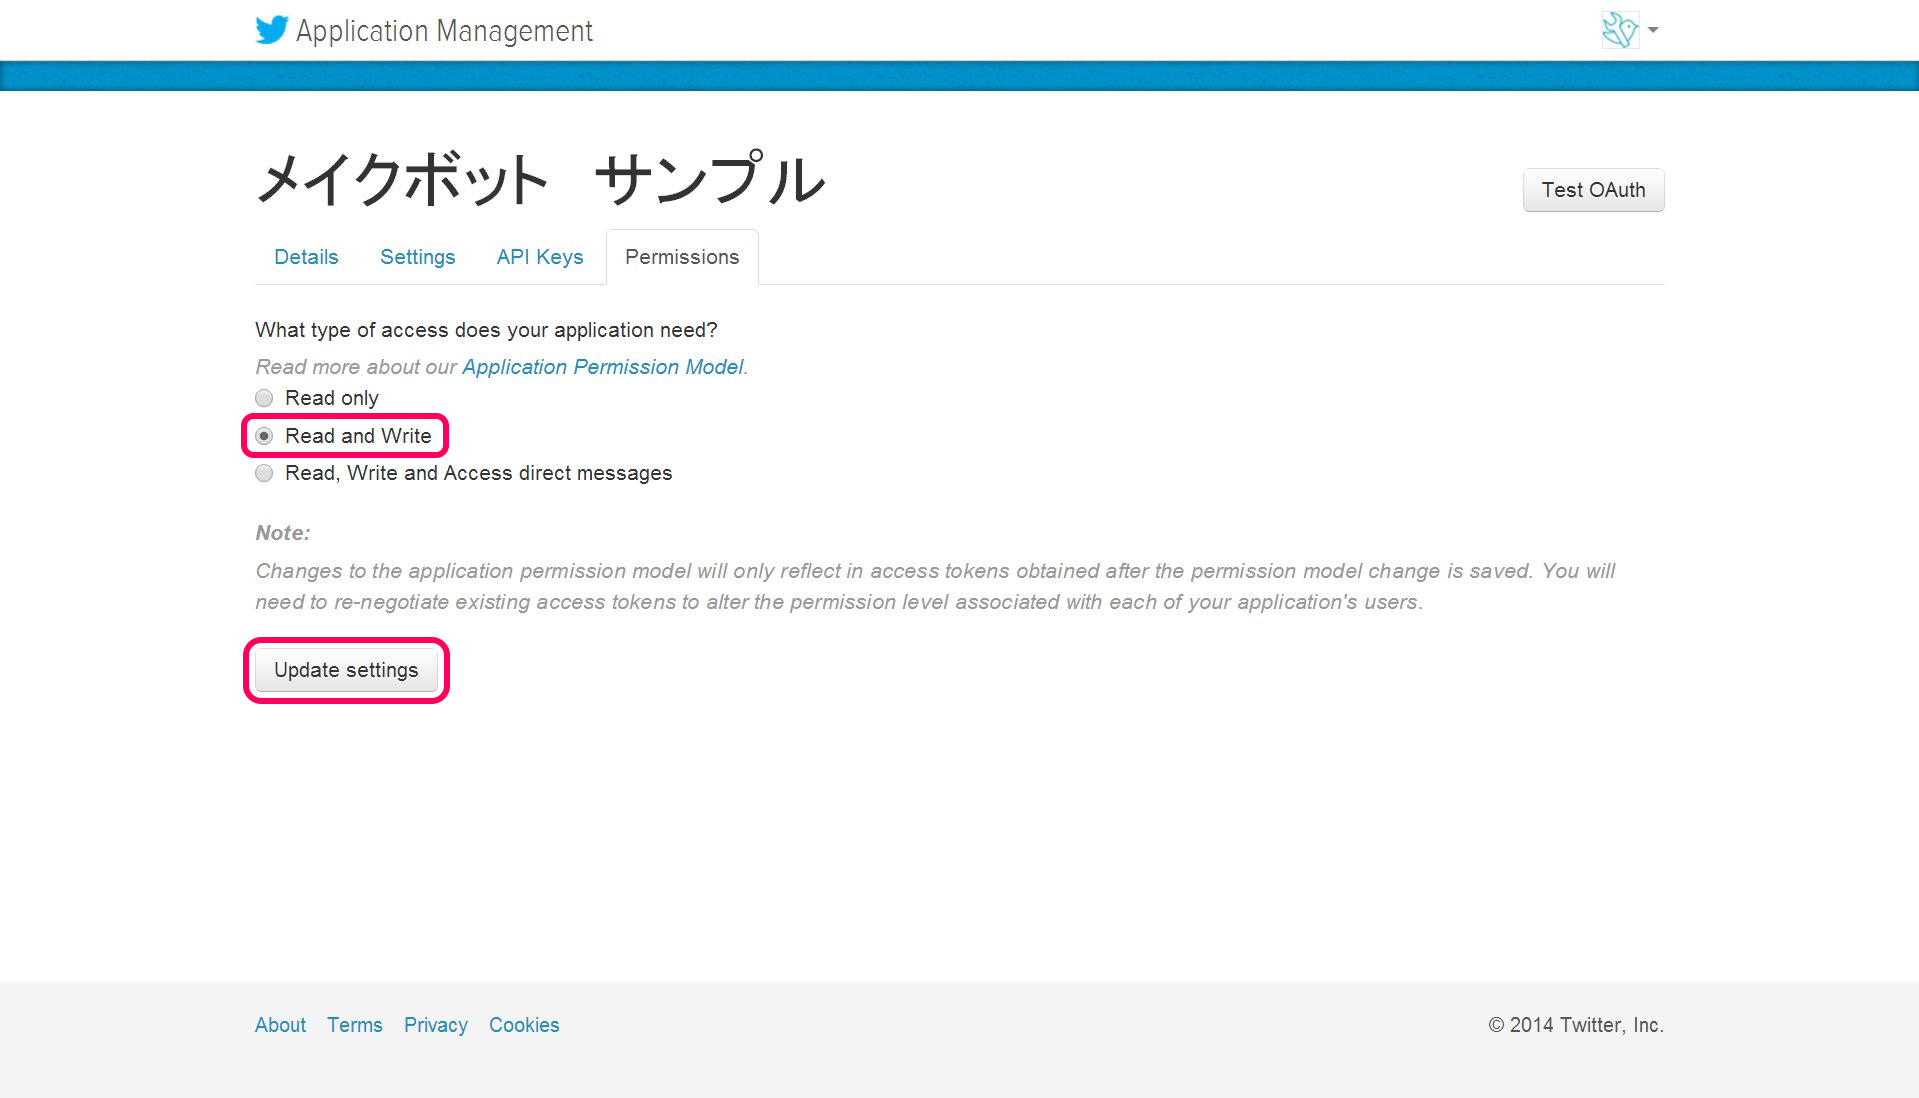Open the Cookies footer link

tap(524, 1025)
